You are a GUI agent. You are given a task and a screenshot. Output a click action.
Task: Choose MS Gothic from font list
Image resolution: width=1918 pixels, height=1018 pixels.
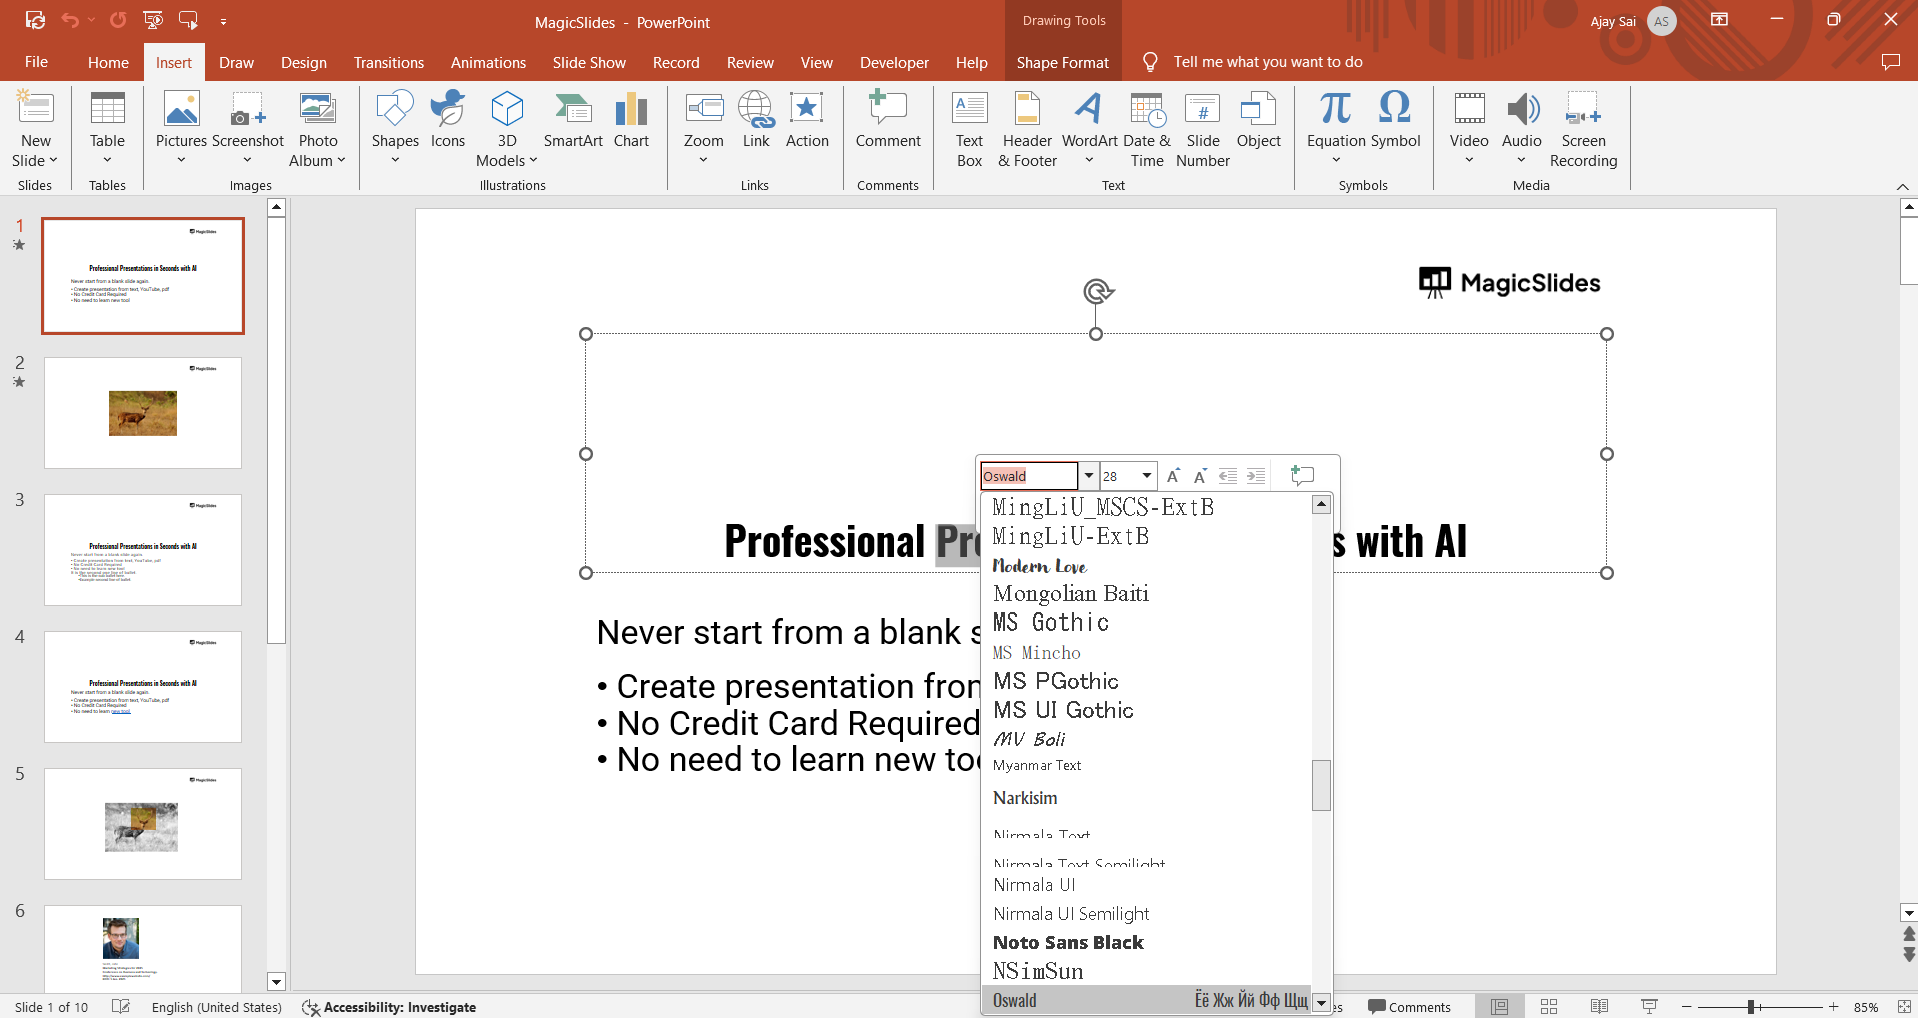1051,623
